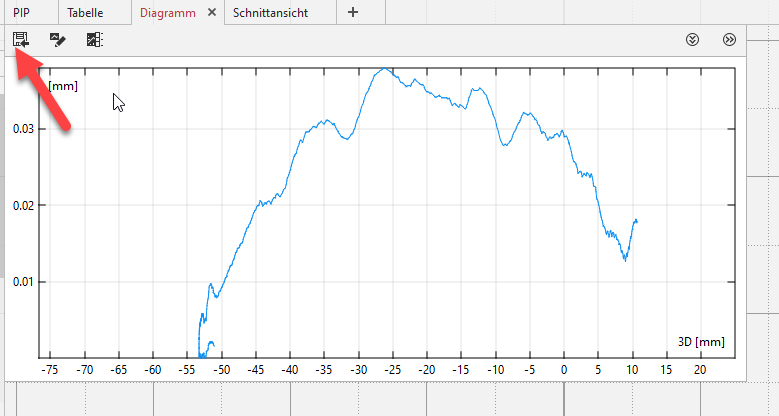Click the curve's highest peak
This screenshot has width=779, height=416.
click(384, 69)
